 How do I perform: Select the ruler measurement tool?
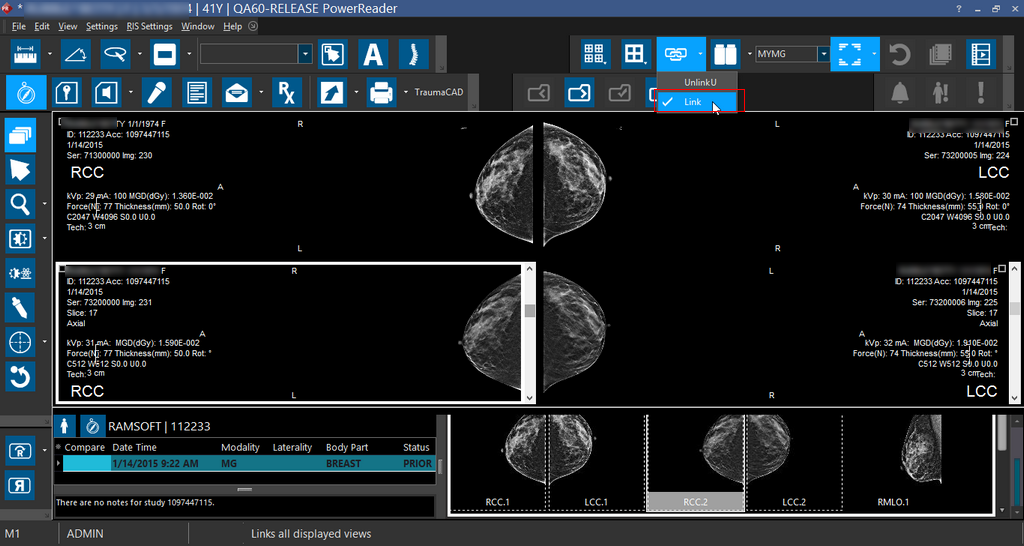tap(26, 53)
